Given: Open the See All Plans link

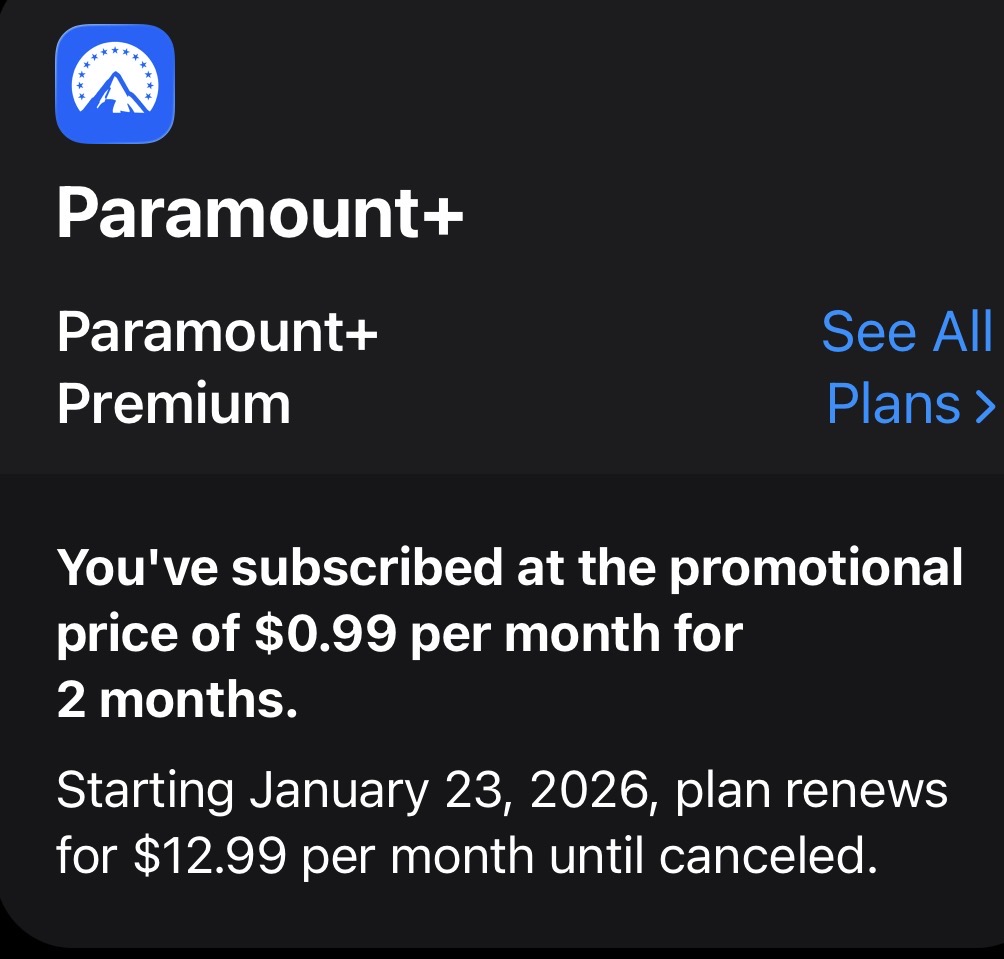Looking at the screenshot, I should point(907,367).
